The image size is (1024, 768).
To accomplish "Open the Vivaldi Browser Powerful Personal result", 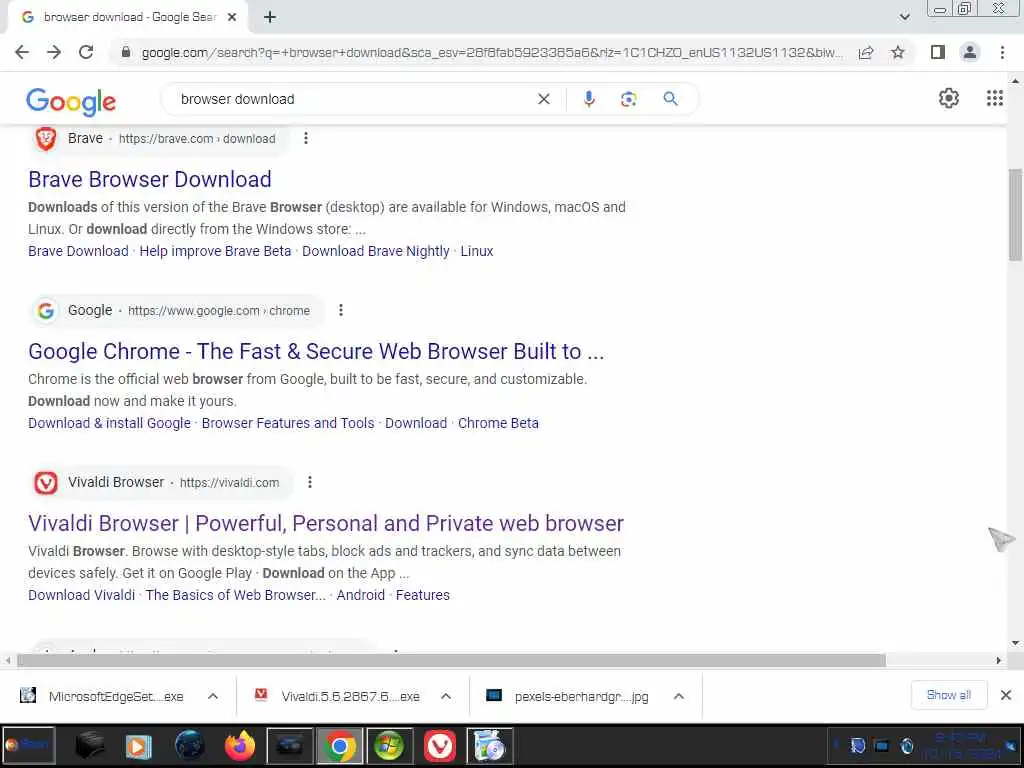I will pyautogui.click(x=326, y=523).
